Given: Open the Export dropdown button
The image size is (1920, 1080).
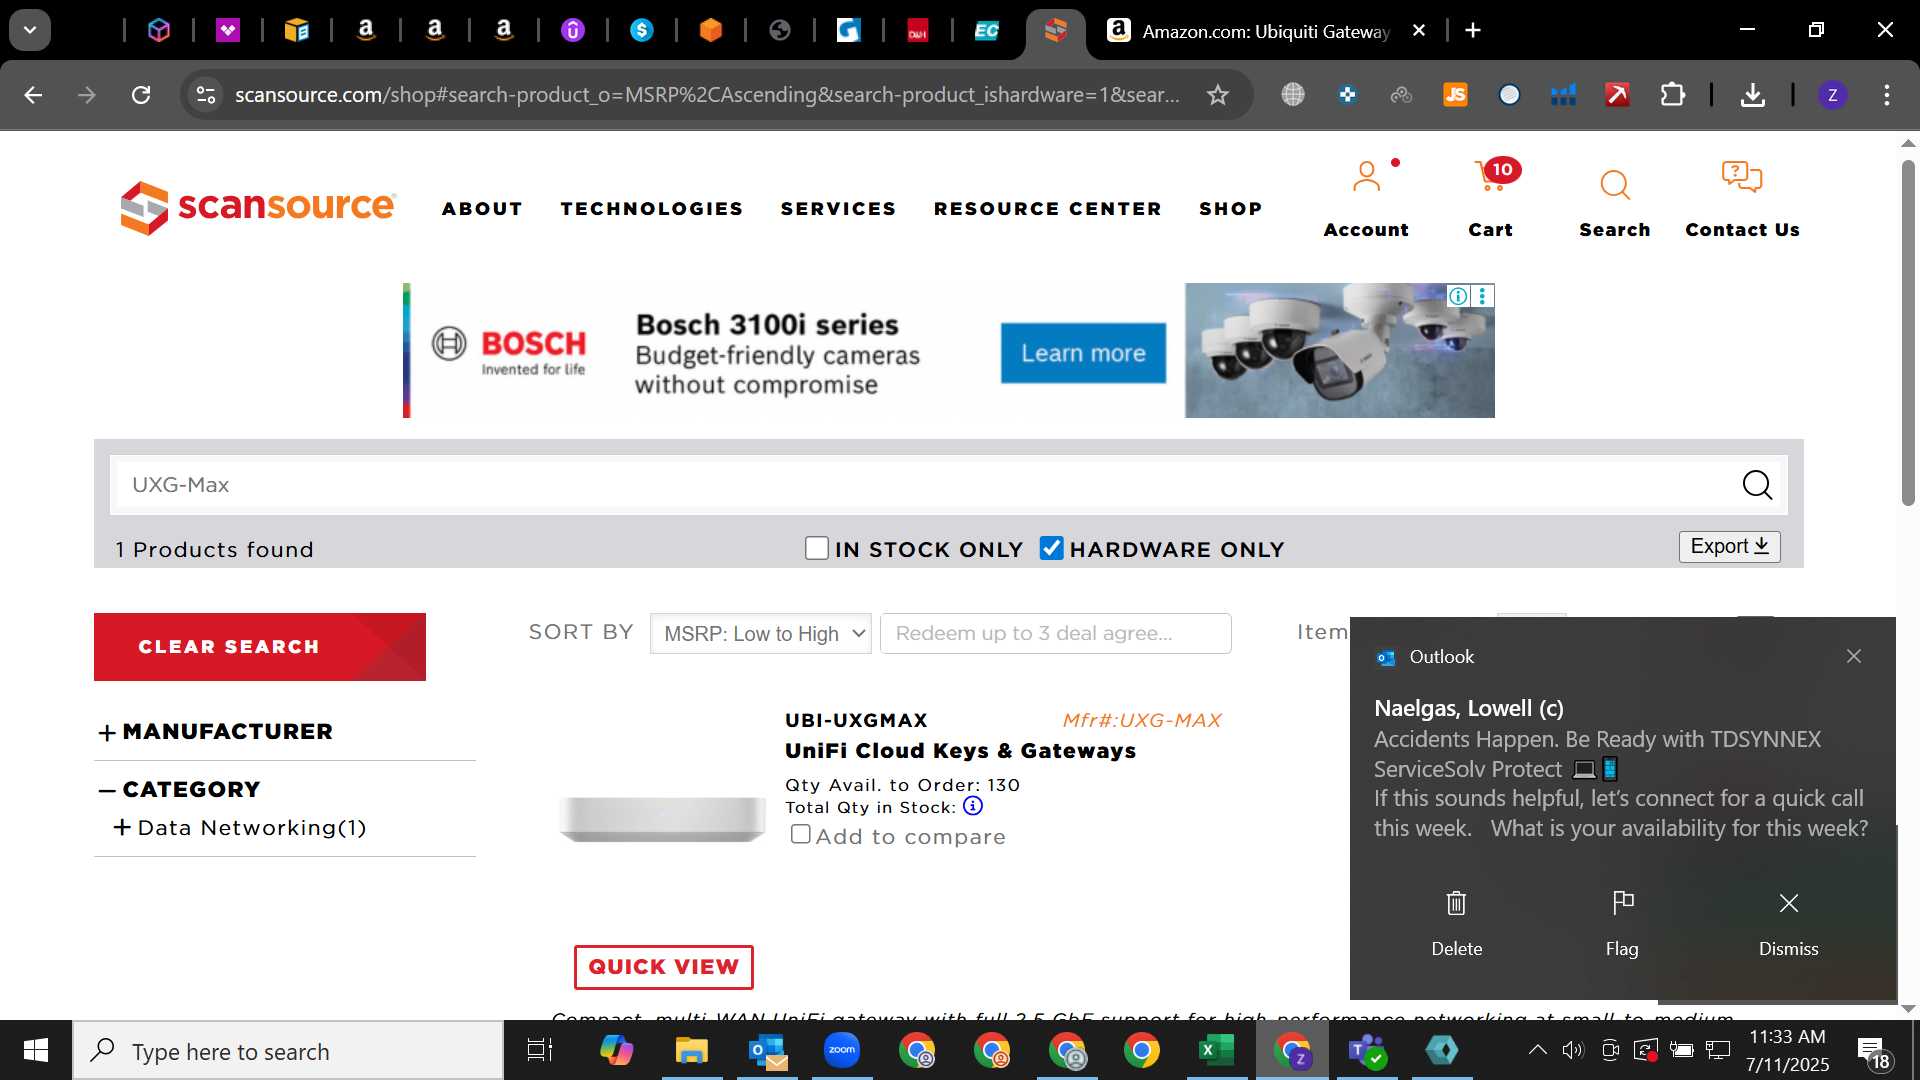Looking at the screenshot, I should (x=1729, y=546).
